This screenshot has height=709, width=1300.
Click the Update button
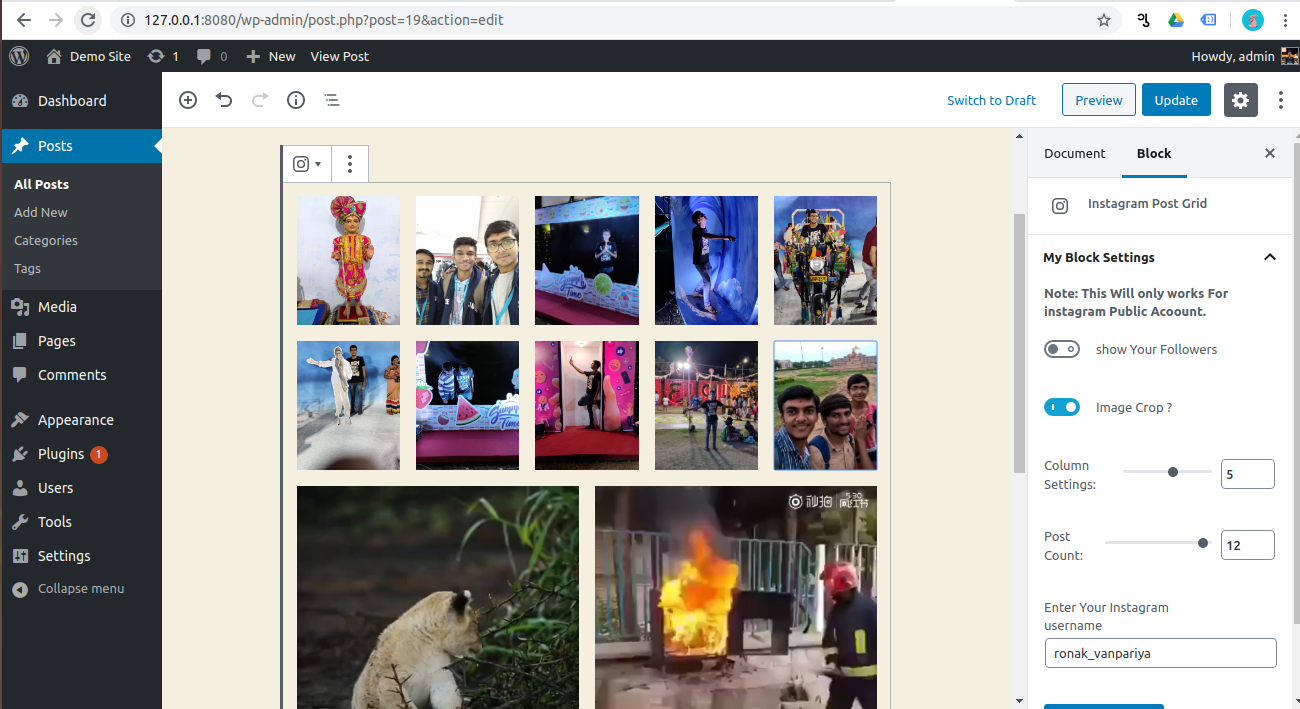pyautogui.click(x=1176, y=100)
